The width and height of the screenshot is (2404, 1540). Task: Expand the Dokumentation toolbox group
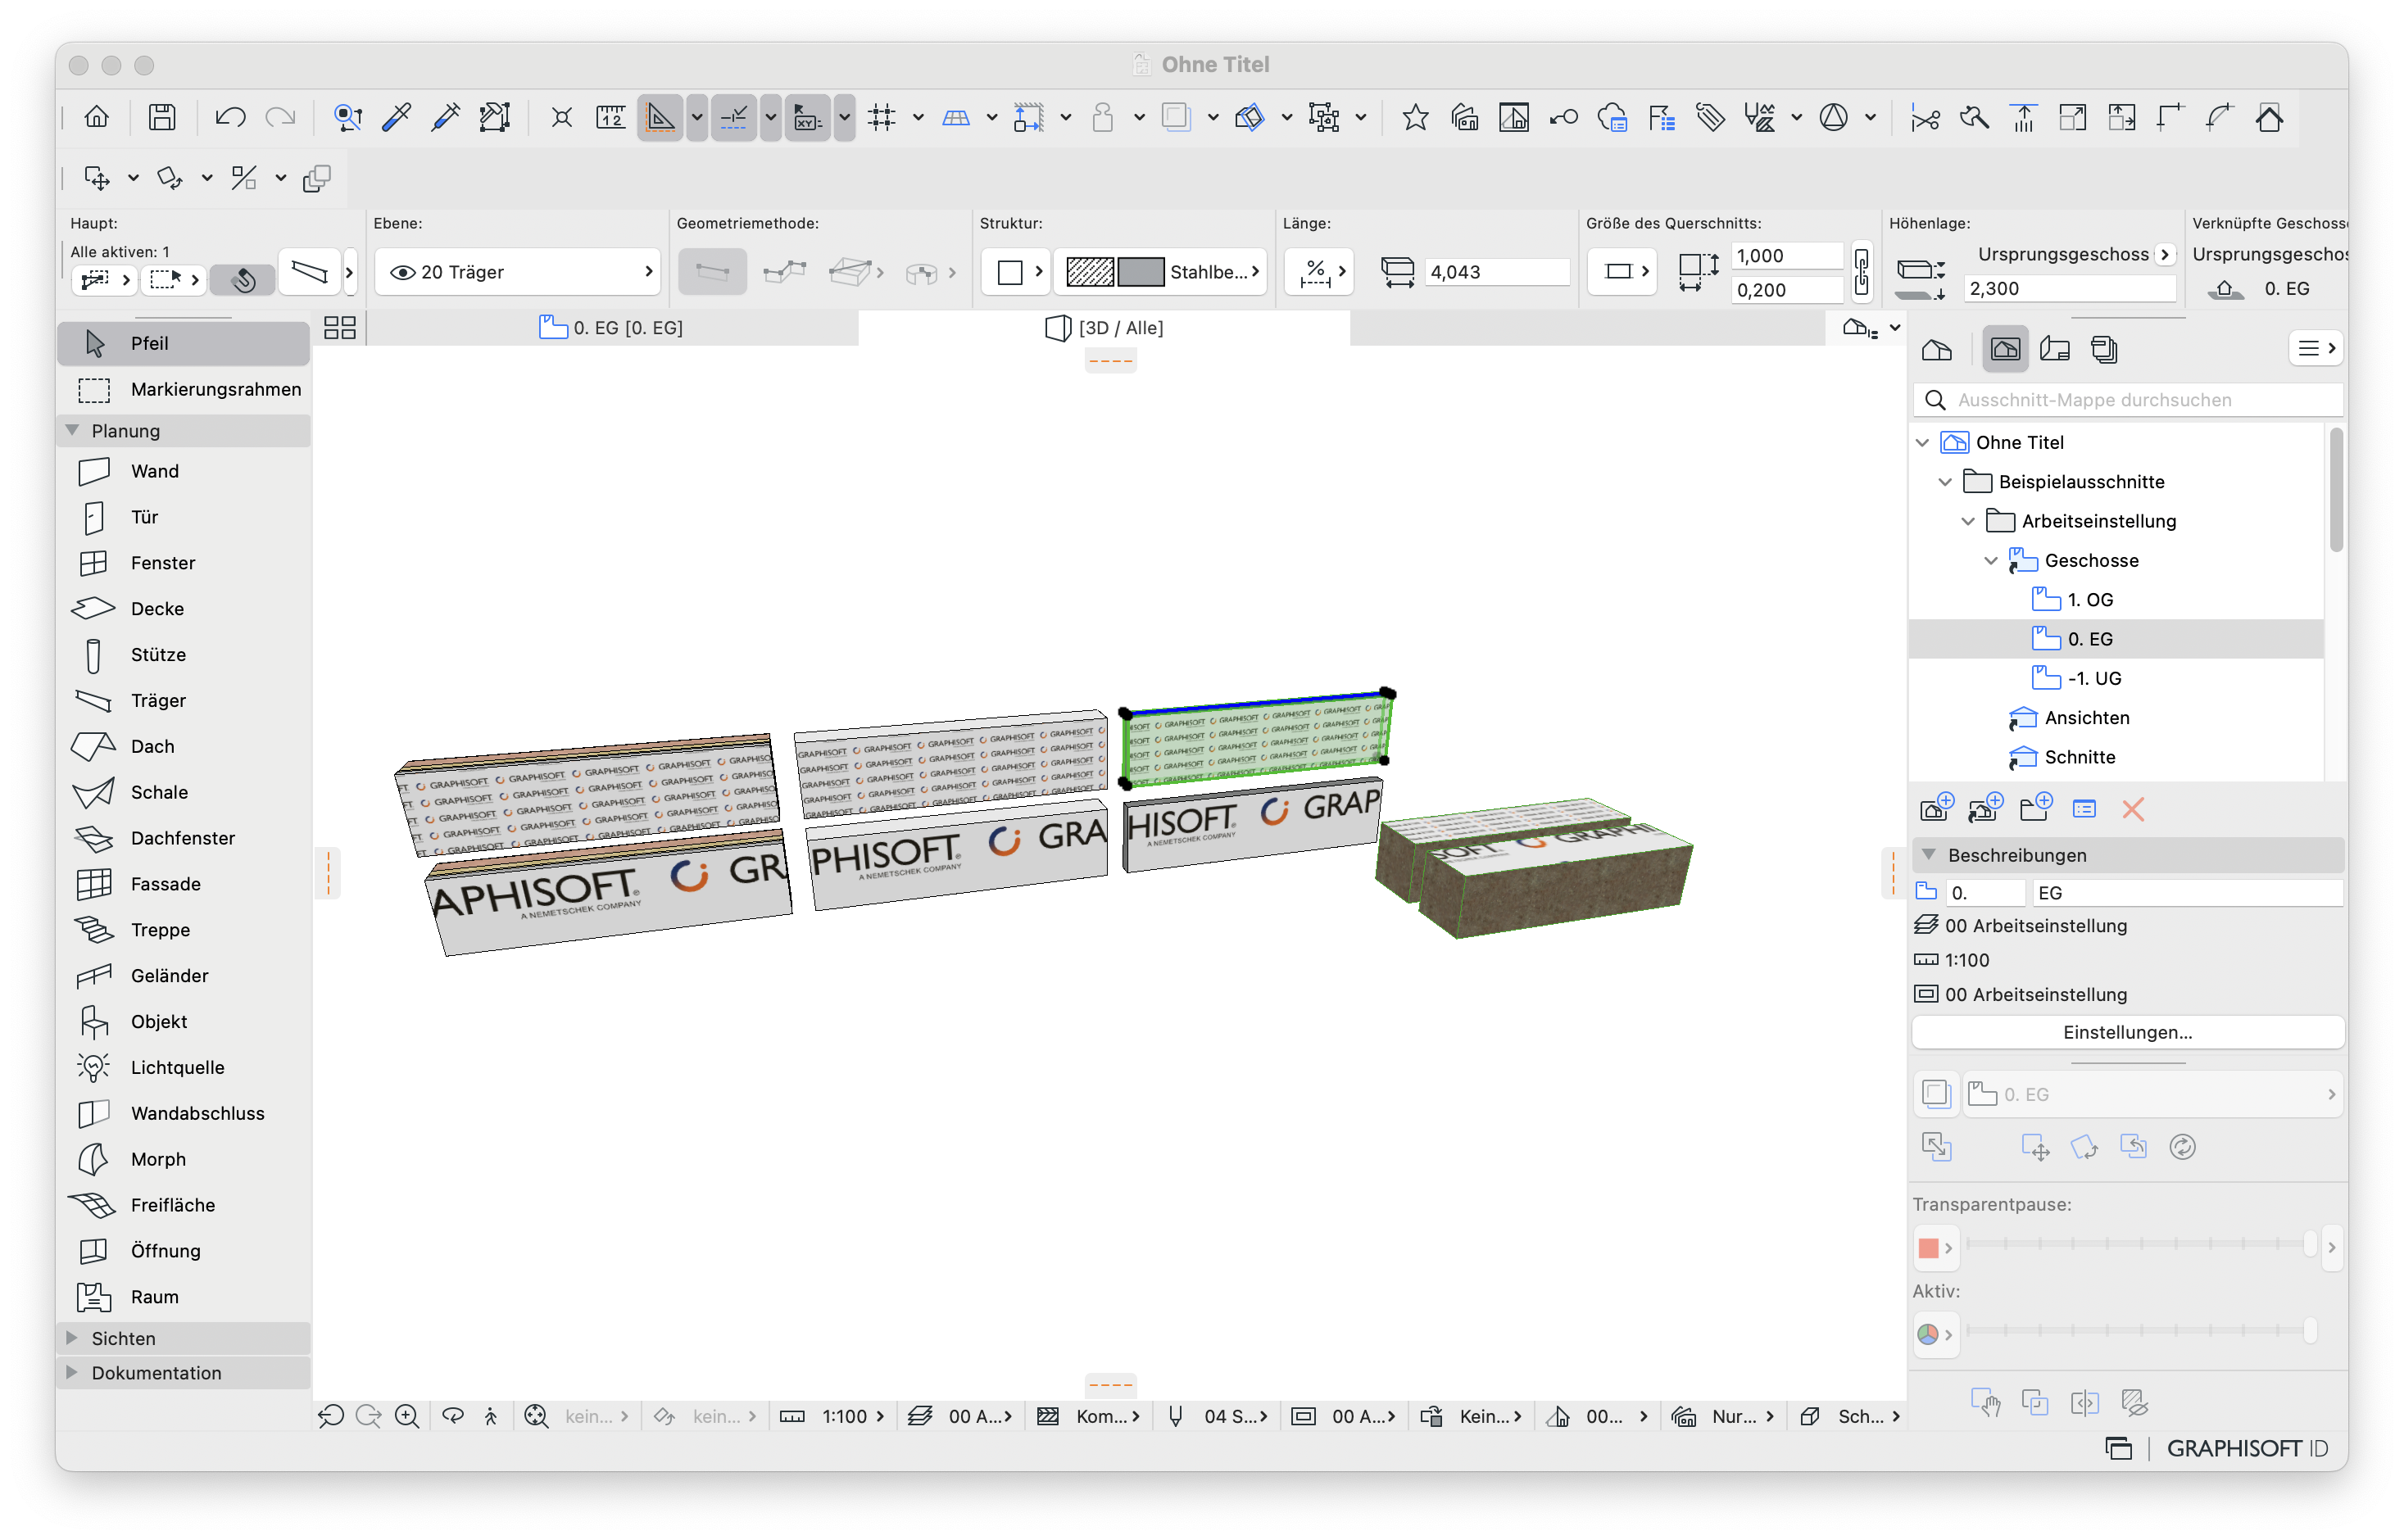tap(73, 1373)
